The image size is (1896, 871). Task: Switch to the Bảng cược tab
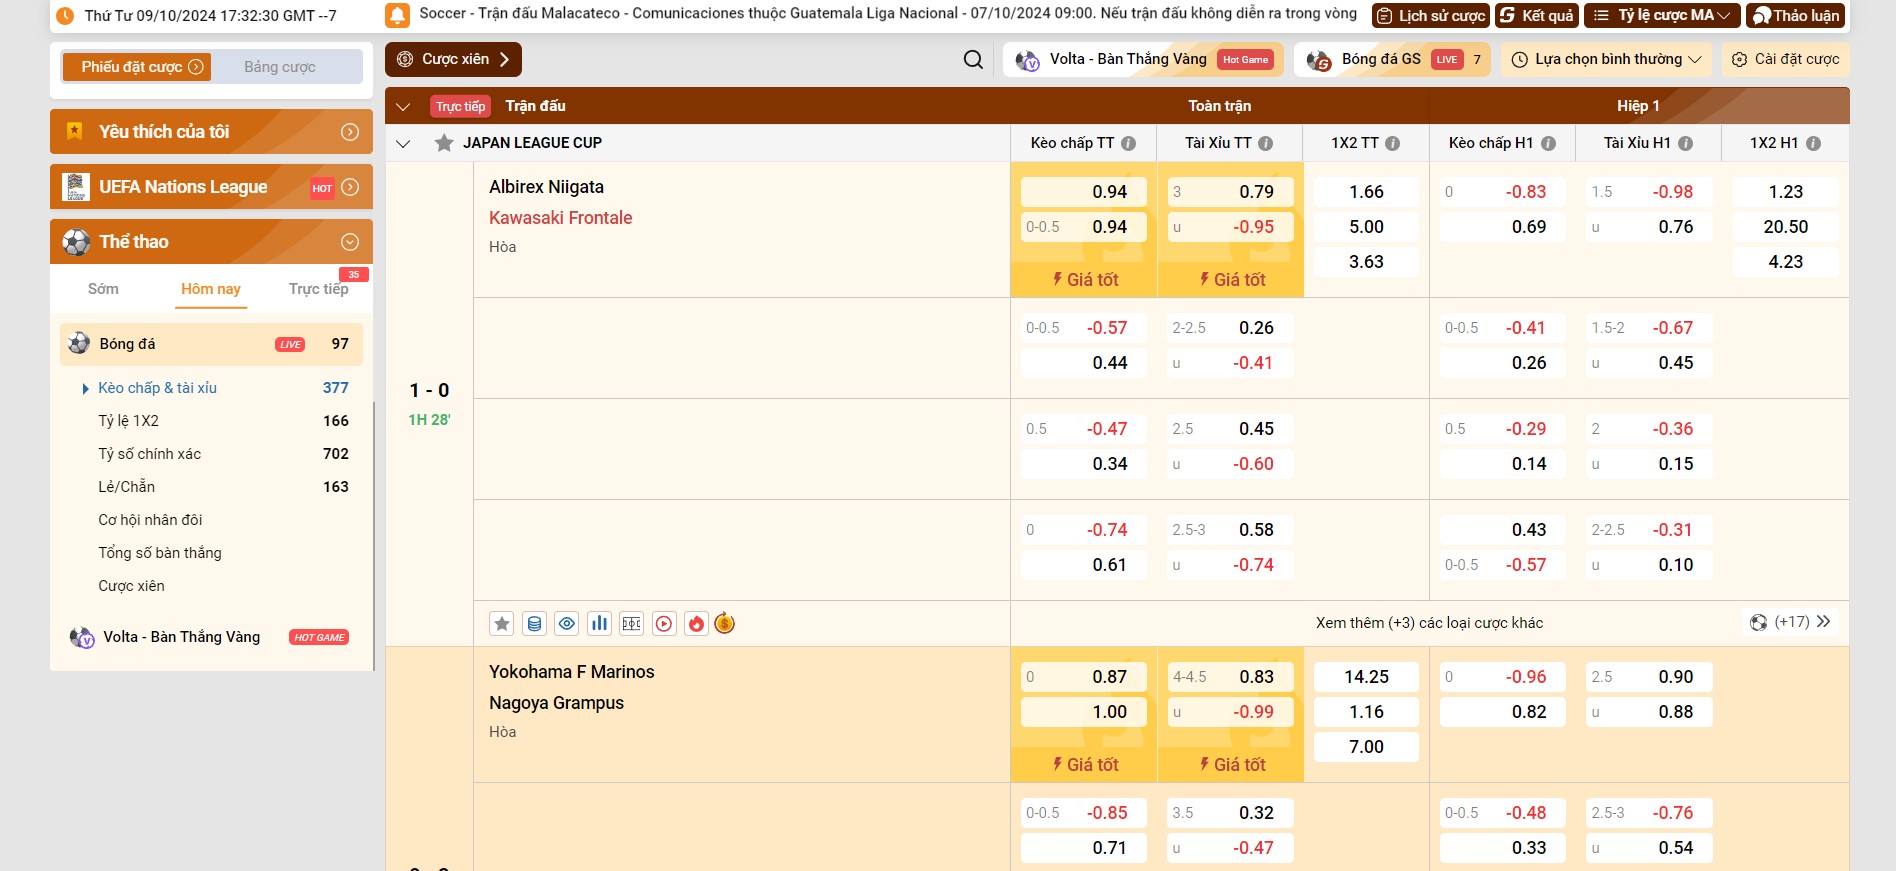280,67
